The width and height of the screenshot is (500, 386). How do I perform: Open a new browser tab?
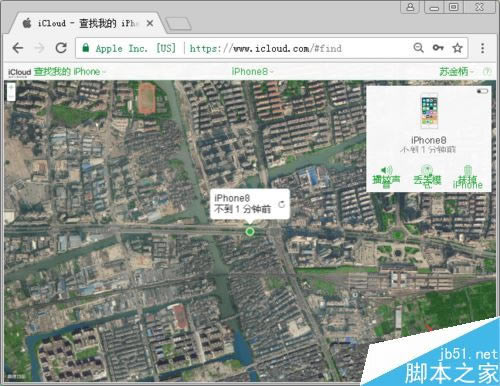178,24
